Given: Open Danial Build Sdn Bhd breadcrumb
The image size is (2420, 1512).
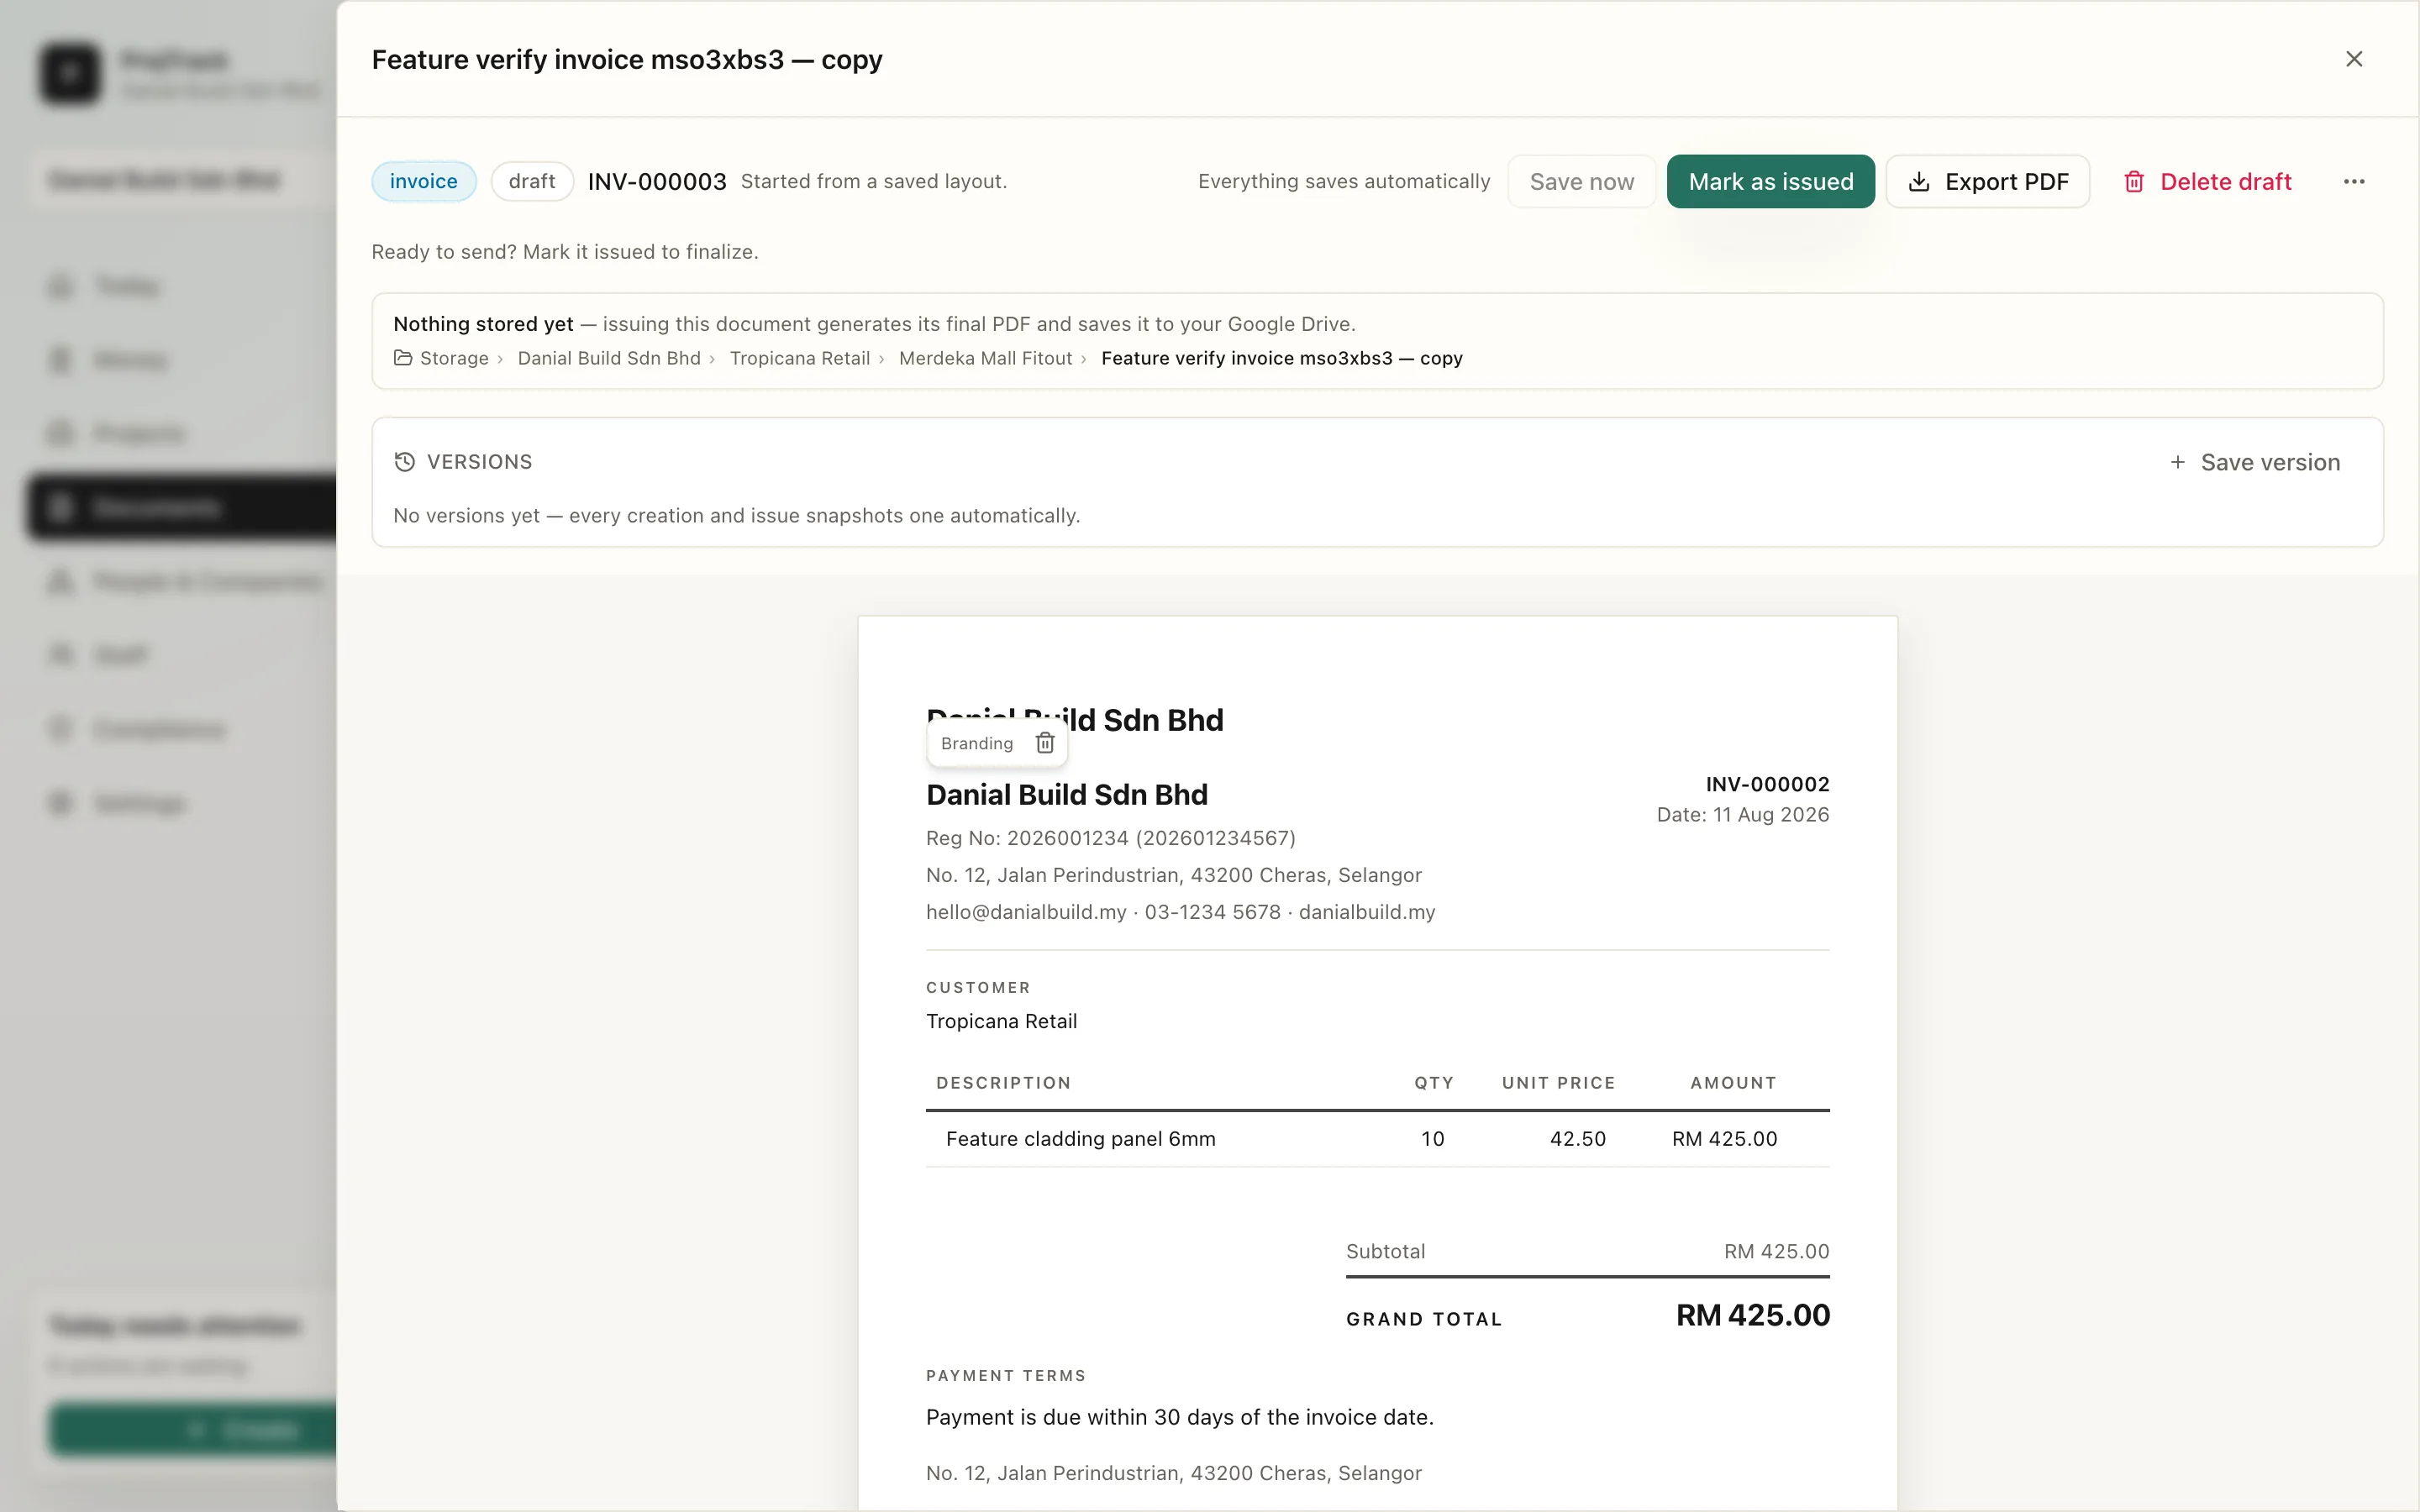Looking at the screenshot, I should click(x=609, y=358).
